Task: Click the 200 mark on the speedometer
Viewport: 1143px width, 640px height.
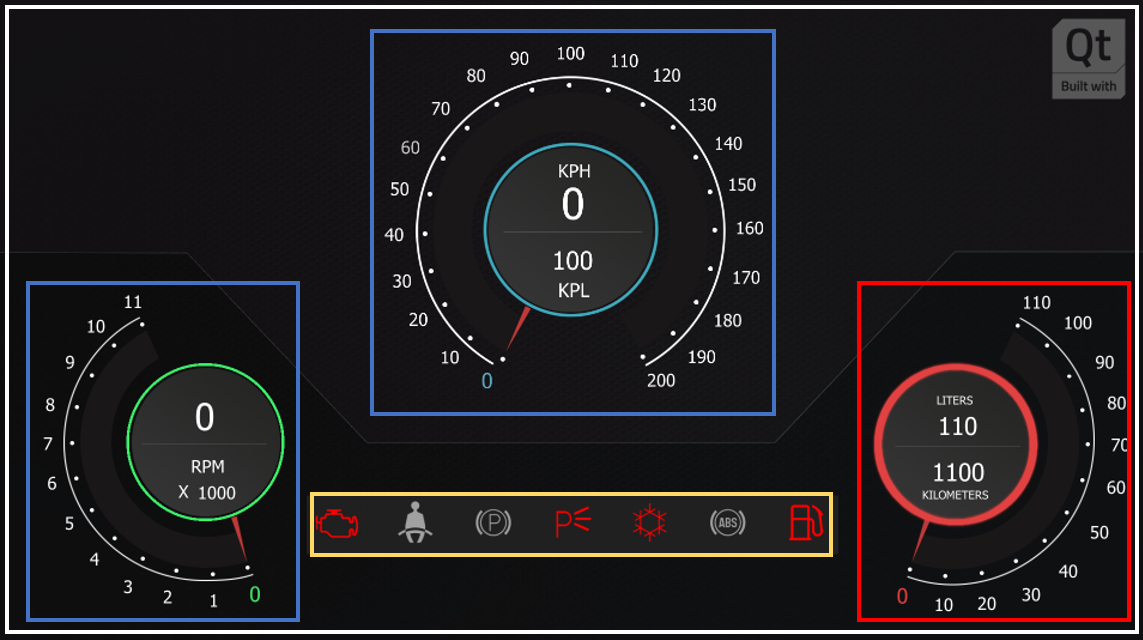Action: [661, 380]
